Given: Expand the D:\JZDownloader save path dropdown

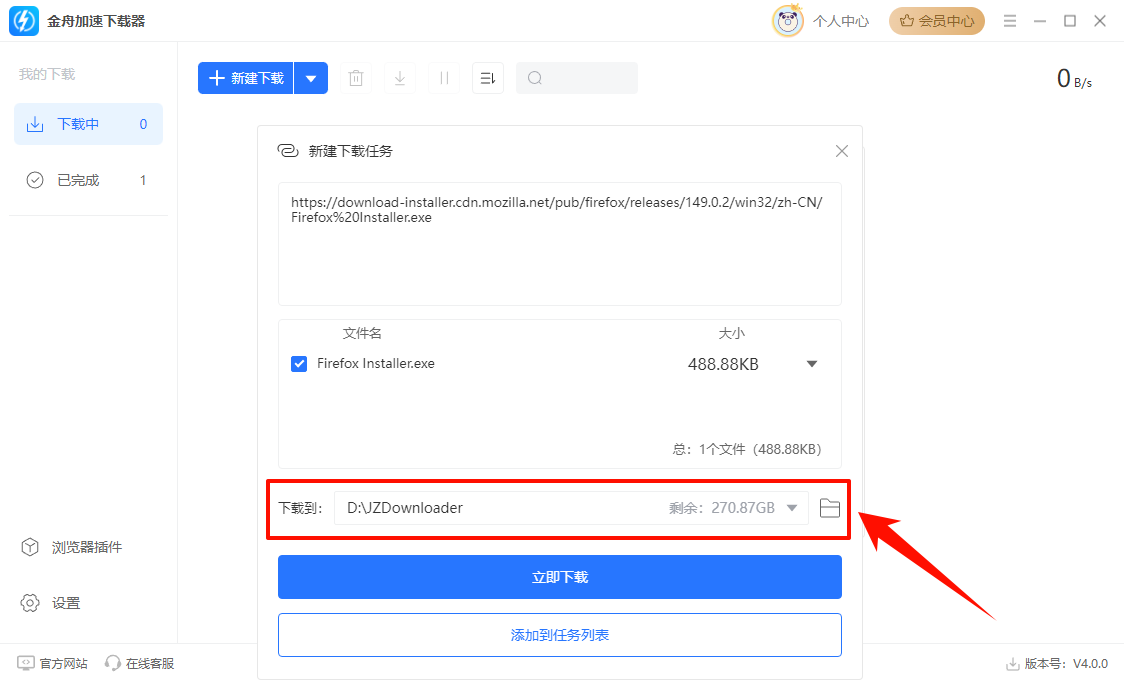Looking at the screenshot, I should tap(793, 507).
